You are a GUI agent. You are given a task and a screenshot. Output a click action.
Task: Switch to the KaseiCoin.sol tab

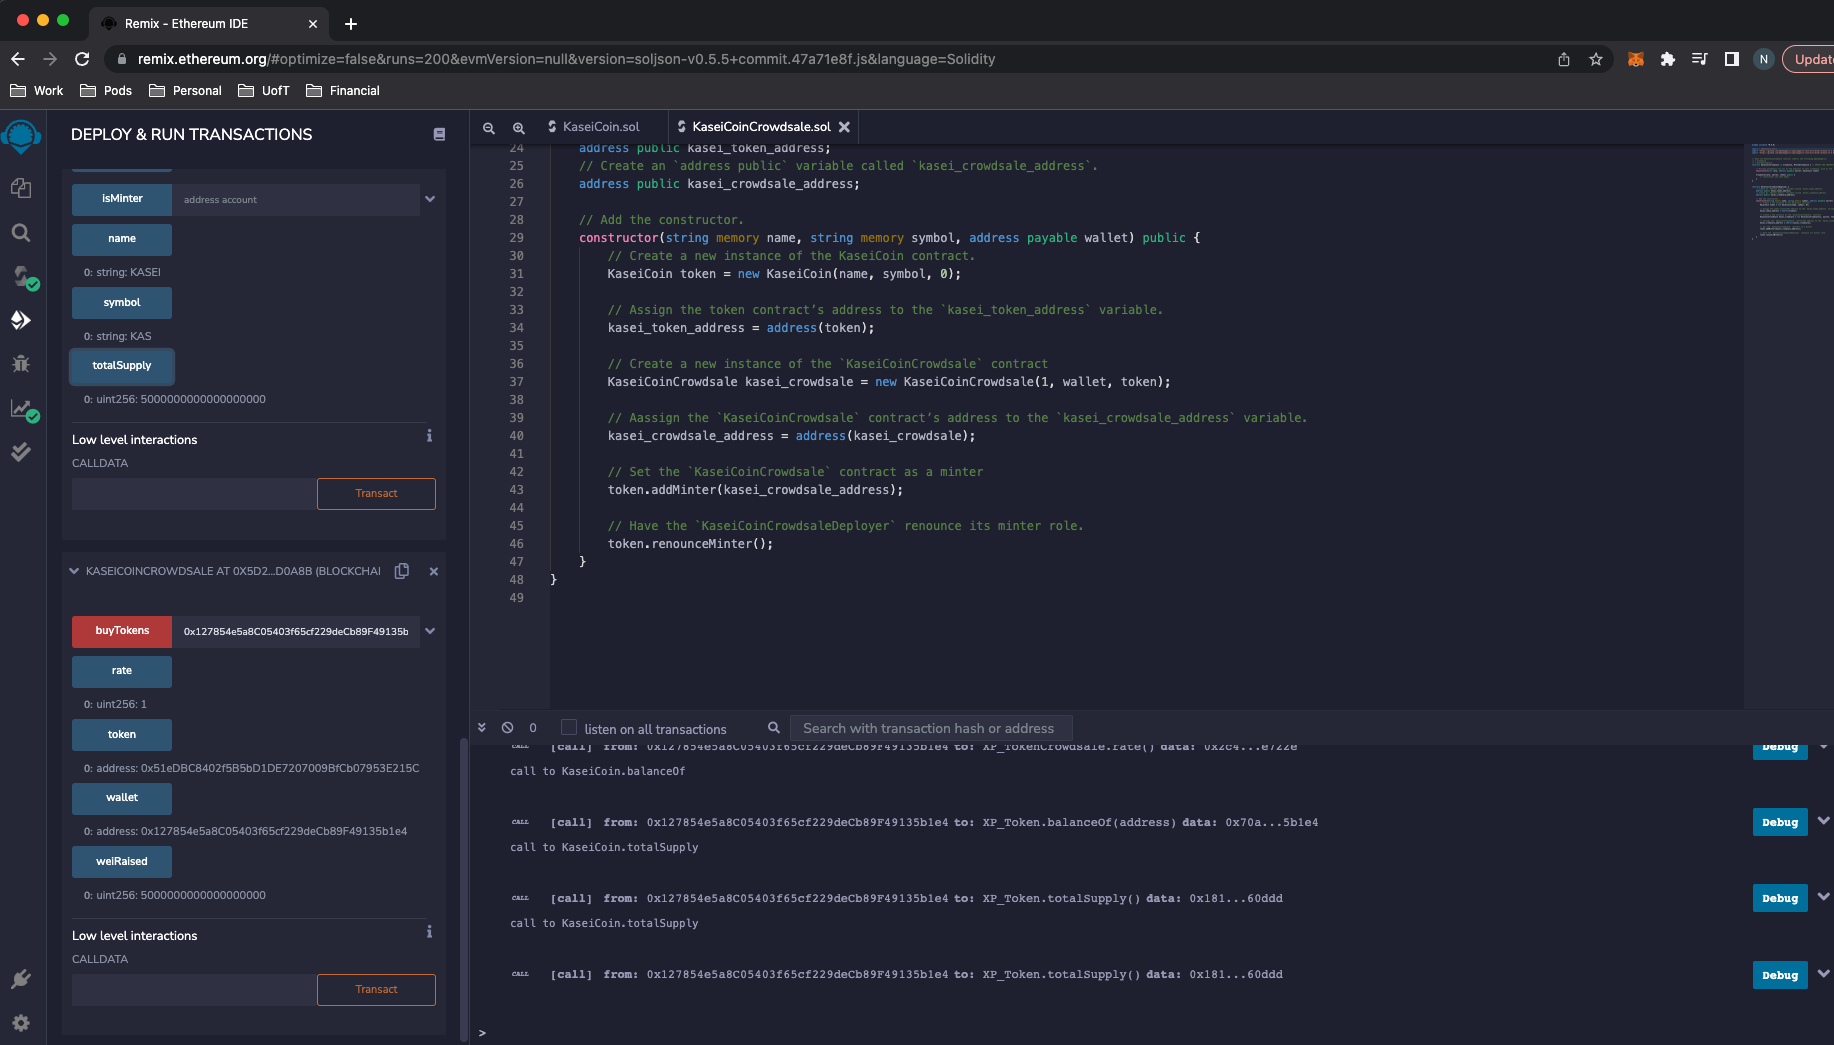click(x=594, y=127)
